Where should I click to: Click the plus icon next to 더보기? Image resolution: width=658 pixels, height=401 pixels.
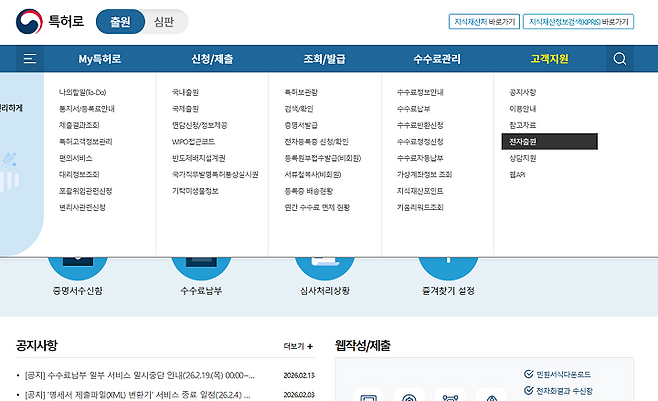click(310, 346)
